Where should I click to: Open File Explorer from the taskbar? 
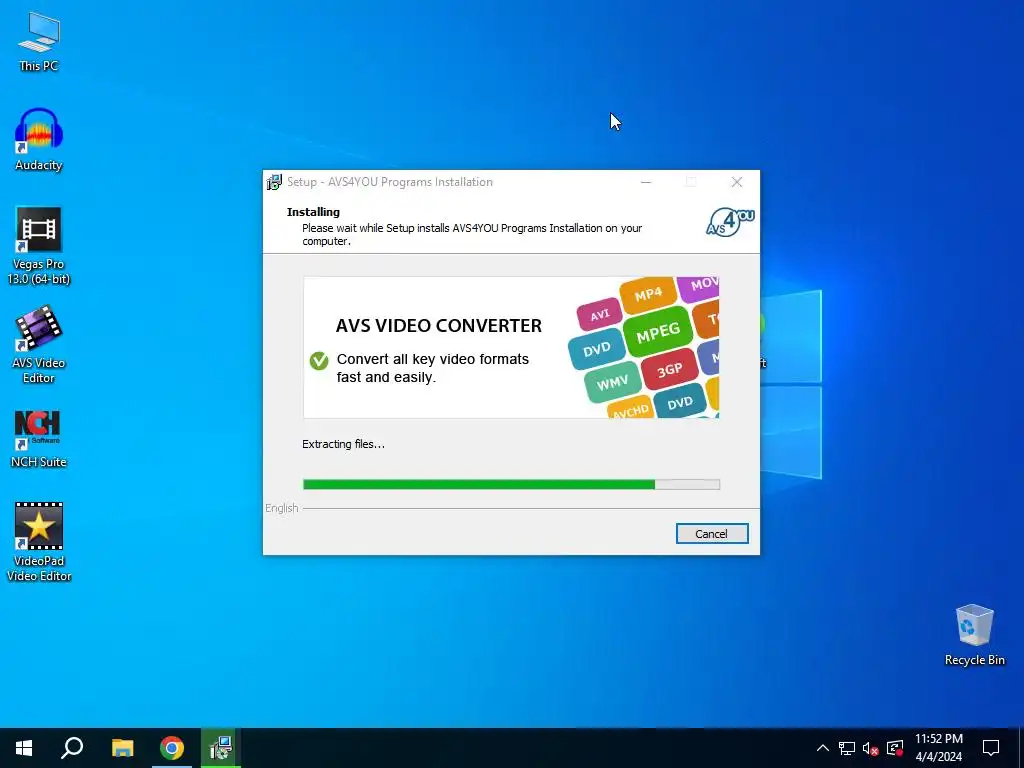[x=122, y=748]
